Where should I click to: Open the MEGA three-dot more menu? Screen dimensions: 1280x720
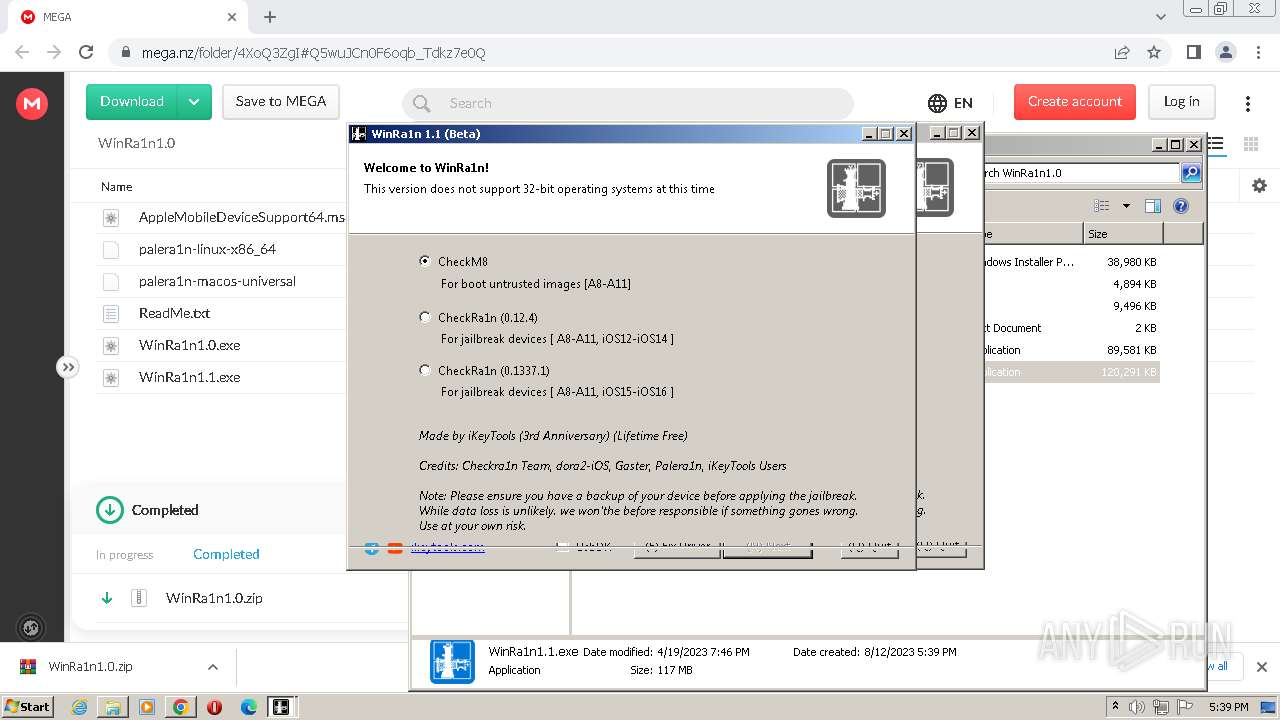(x=1248, y=103)
